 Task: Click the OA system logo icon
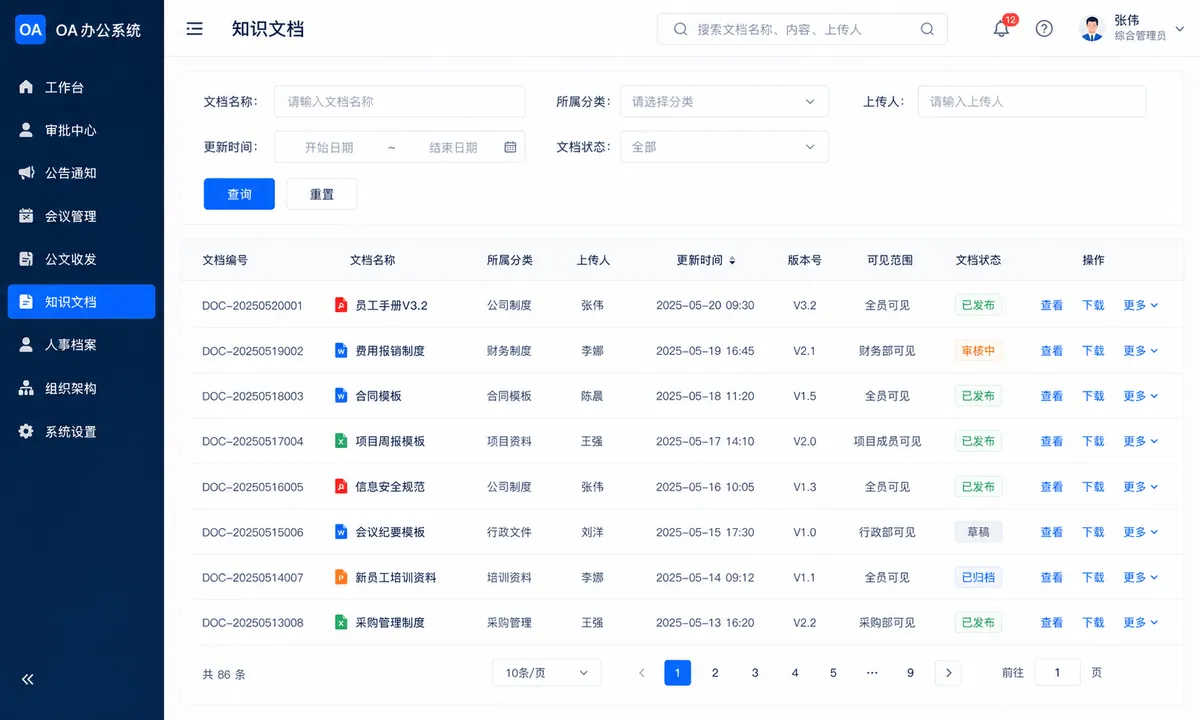coord(31,30)
